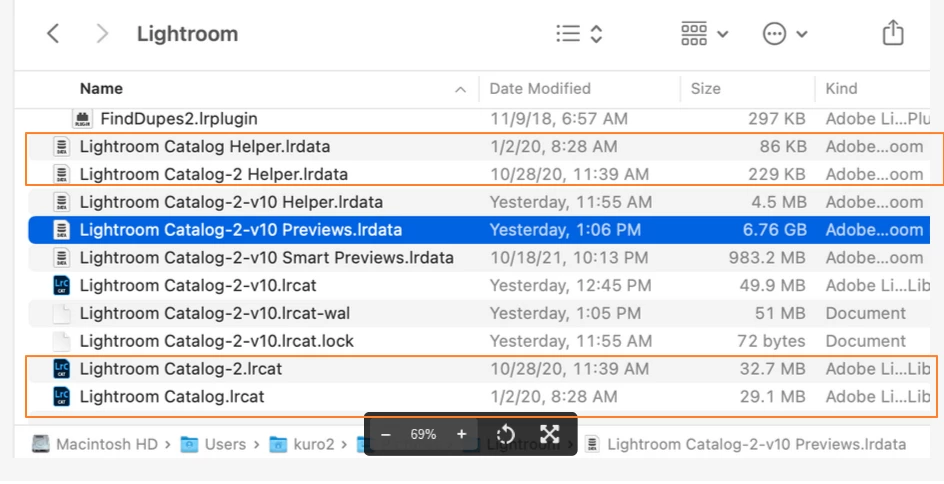Enter fullscreen with expand arrows icon
The width and height of the screenshot is (944, 484).
click(550, 434)
